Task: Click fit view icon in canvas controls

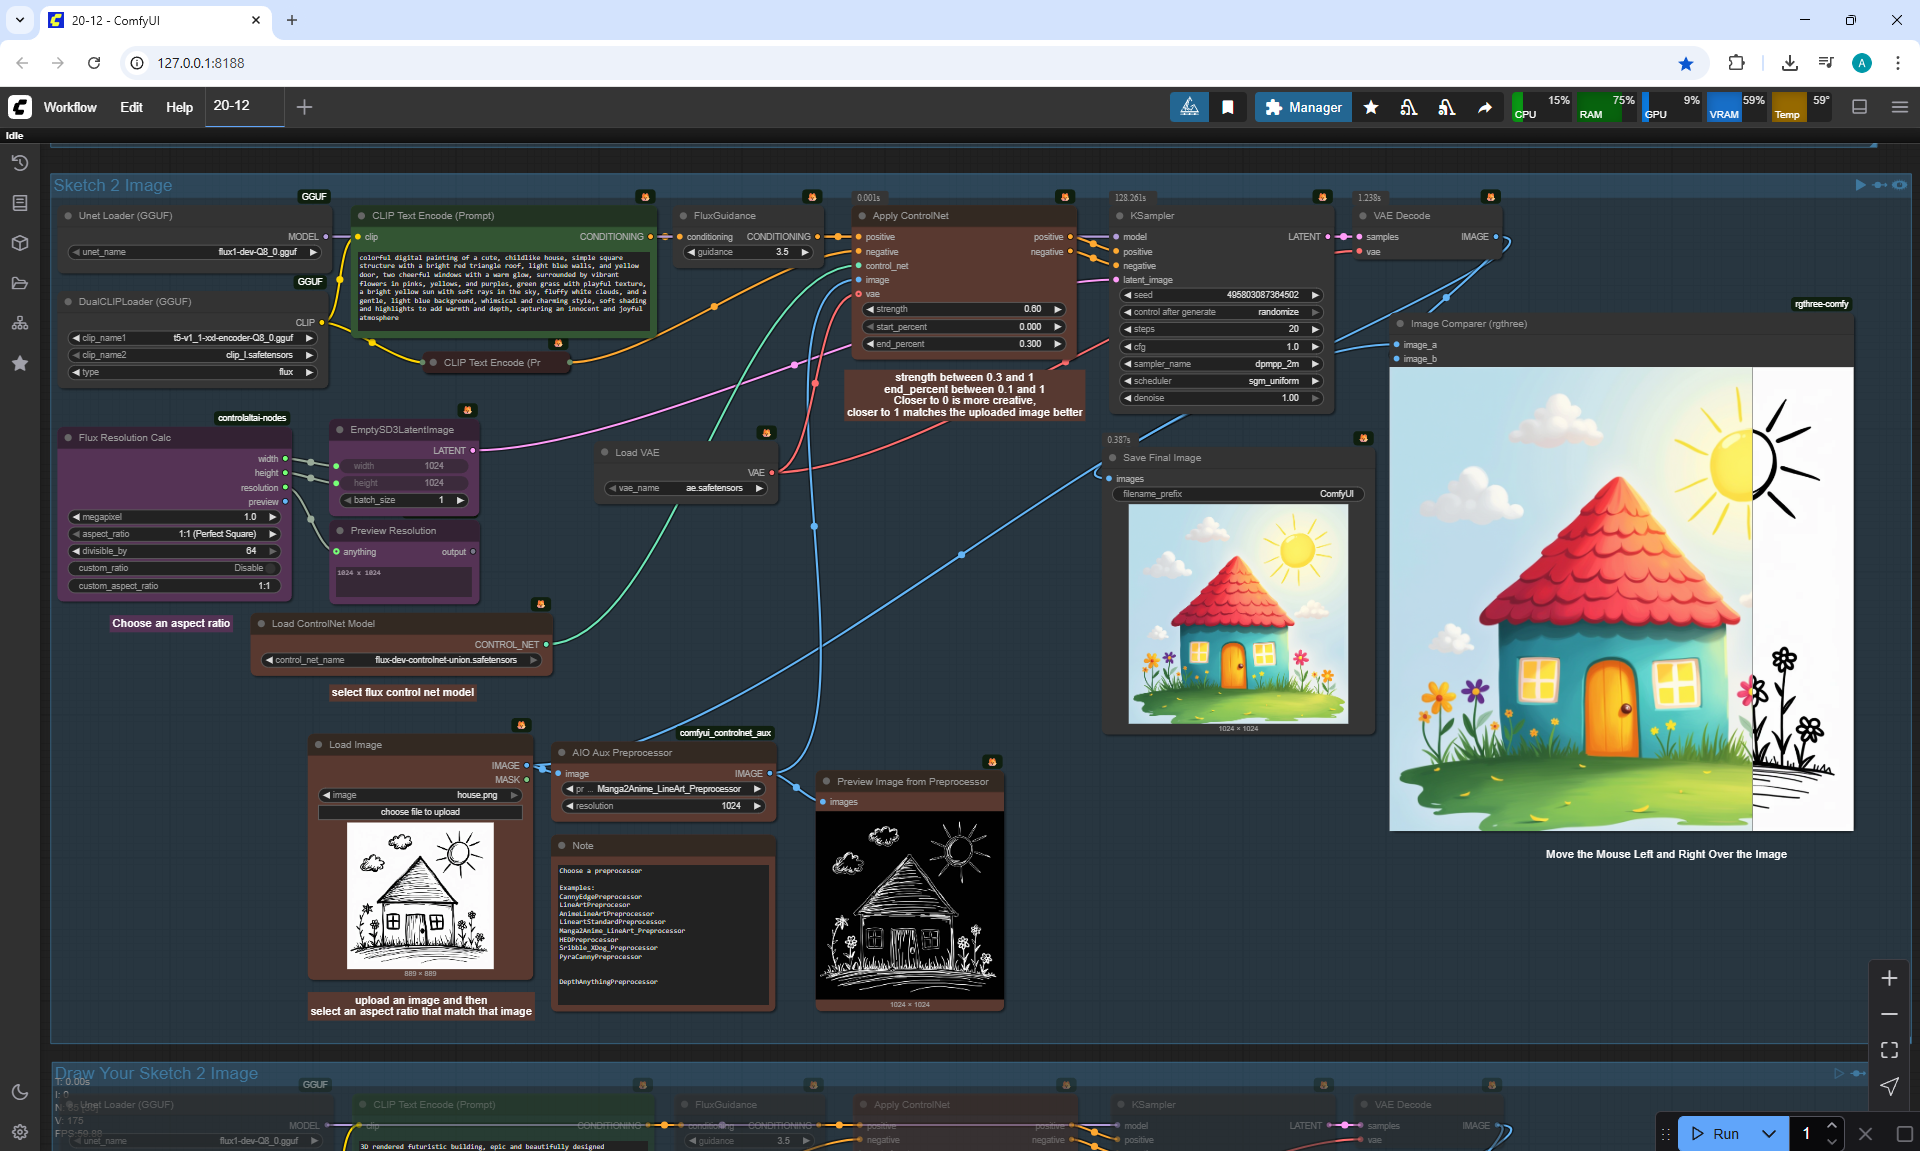Action: tap(1889, 1050)
